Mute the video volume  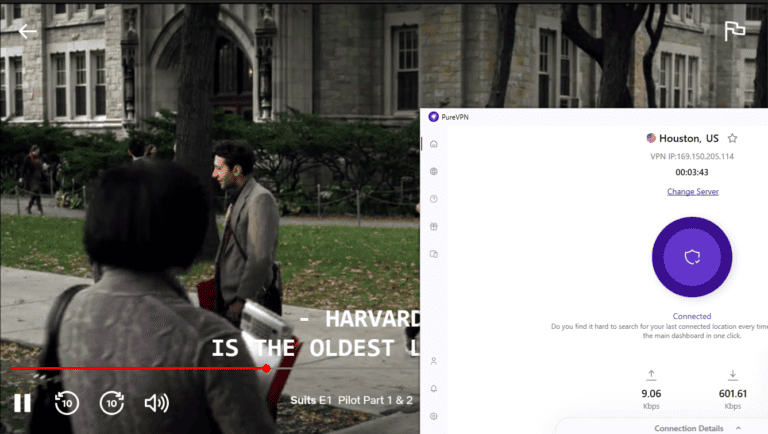click(x=156, y=403)
